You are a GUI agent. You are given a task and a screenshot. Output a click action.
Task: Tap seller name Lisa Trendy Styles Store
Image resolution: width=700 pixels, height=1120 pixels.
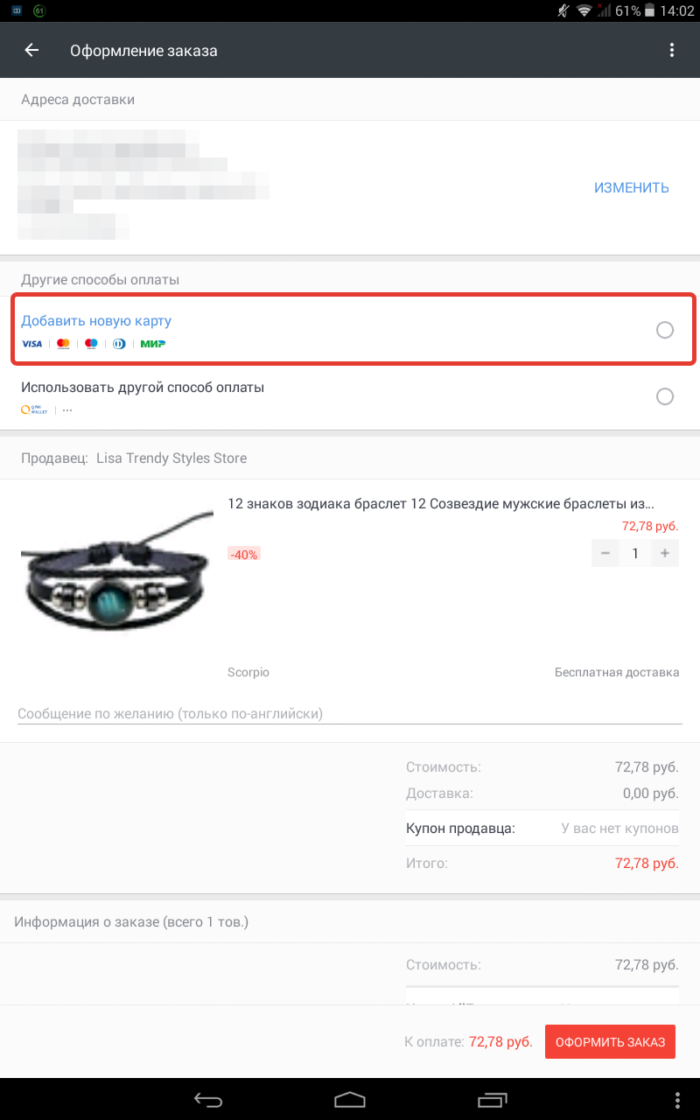(171, 458)
